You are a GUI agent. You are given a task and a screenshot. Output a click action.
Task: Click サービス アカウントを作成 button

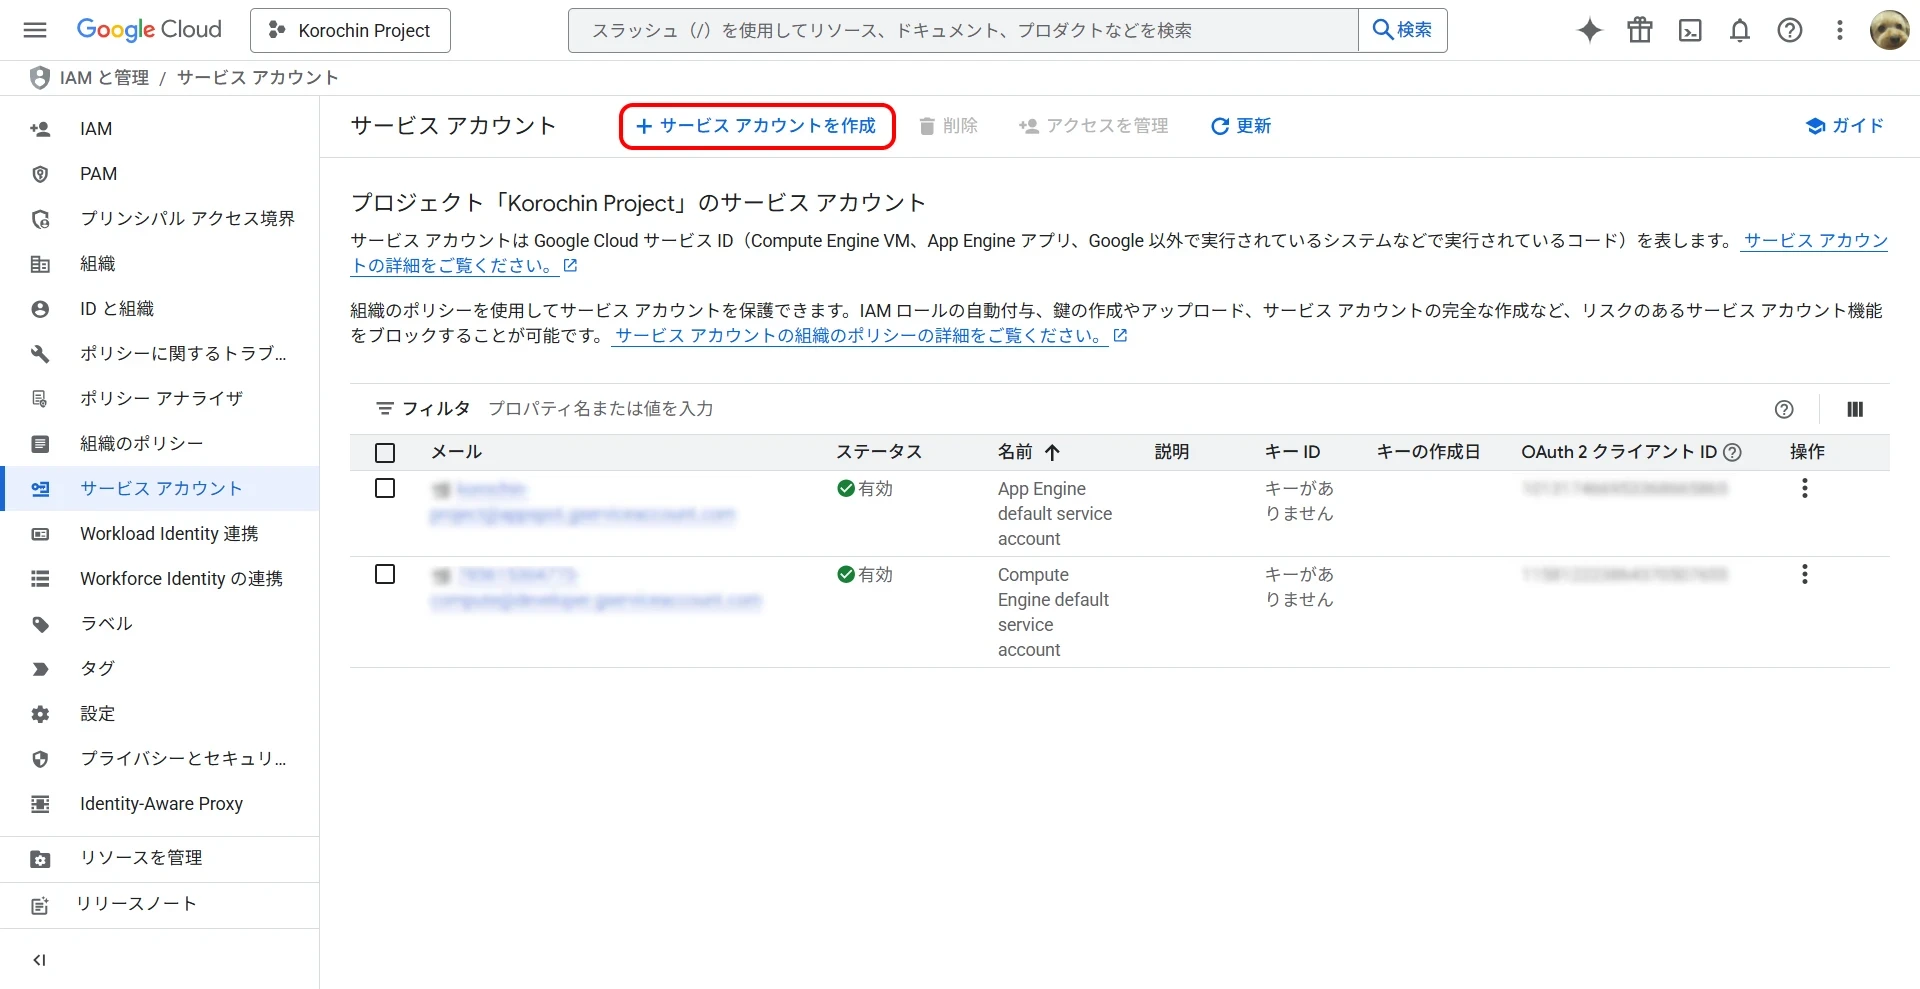coord(757,126)
